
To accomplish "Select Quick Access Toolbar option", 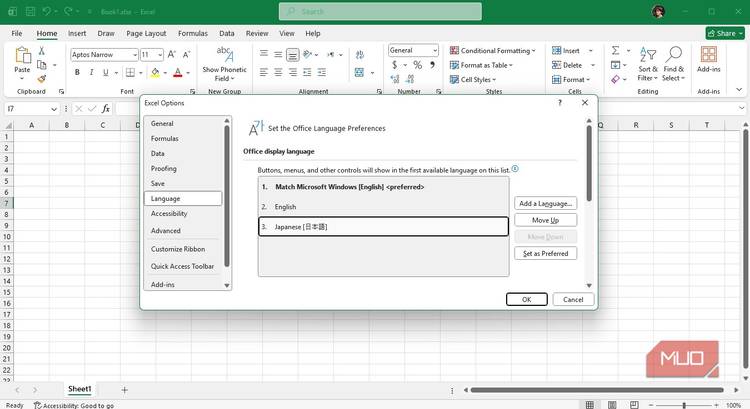I will click(182, 266).
